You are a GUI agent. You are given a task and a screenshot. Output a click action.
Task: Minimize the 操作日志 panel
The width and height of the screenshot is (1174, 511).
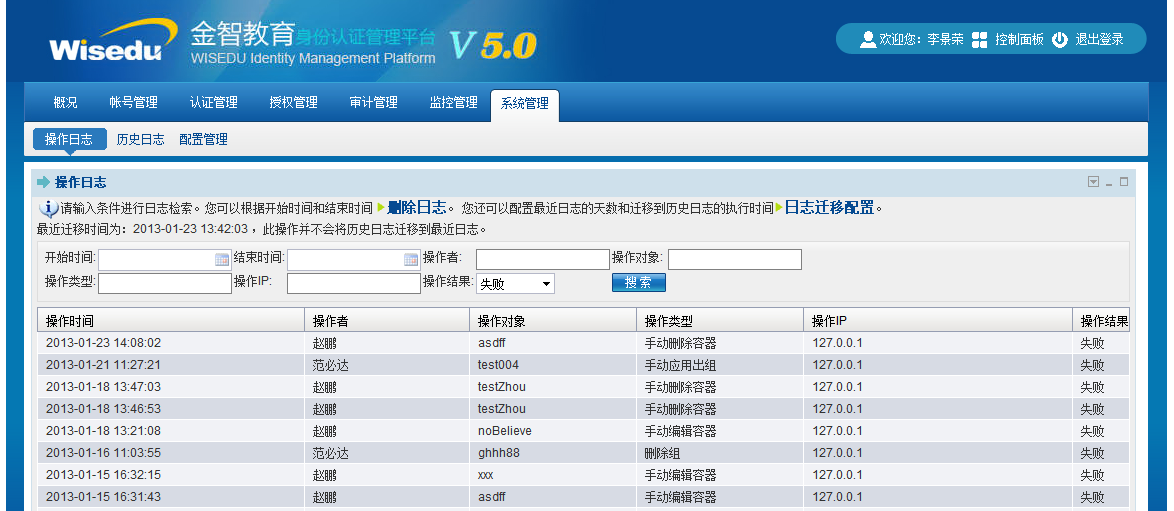click(1109, 183)
